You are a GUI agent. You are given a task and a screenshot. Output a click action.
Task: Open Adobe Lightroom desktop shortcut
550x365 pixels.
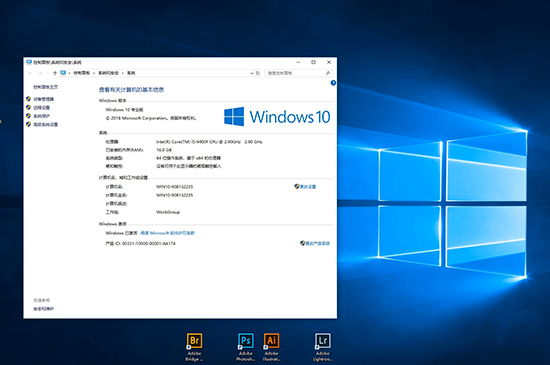pyautogui.click(x=323, y=347)
